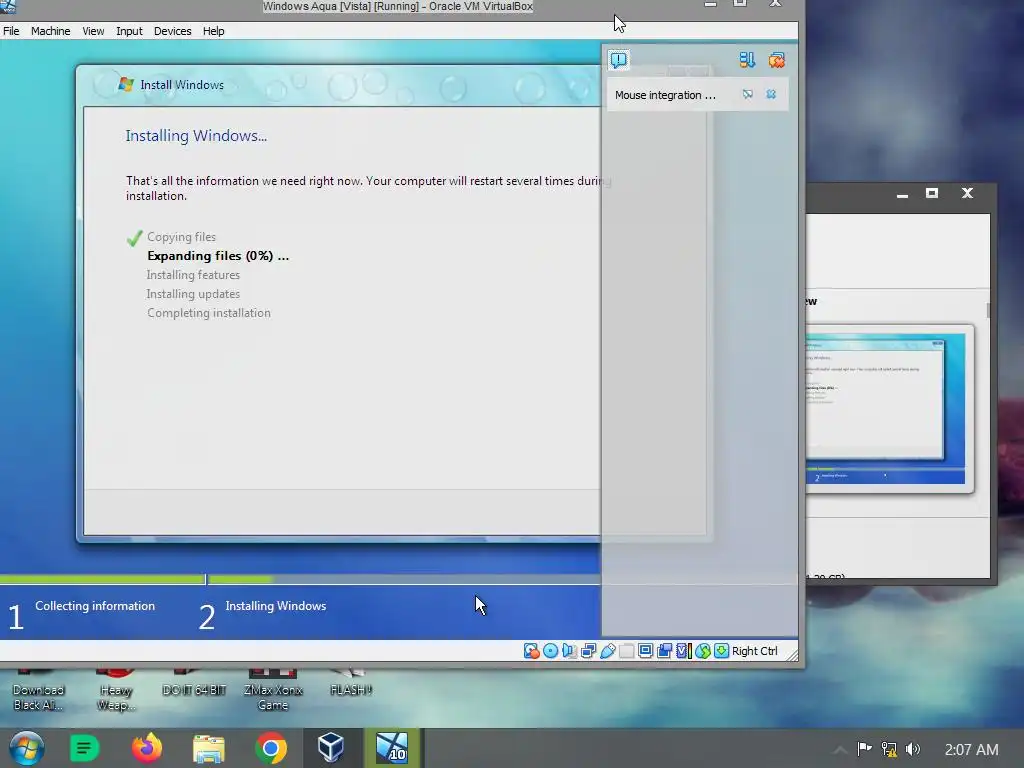
Task: Toggle the notification center speech bubble icon
Action: pyautogui.click(x=618, y=60)
